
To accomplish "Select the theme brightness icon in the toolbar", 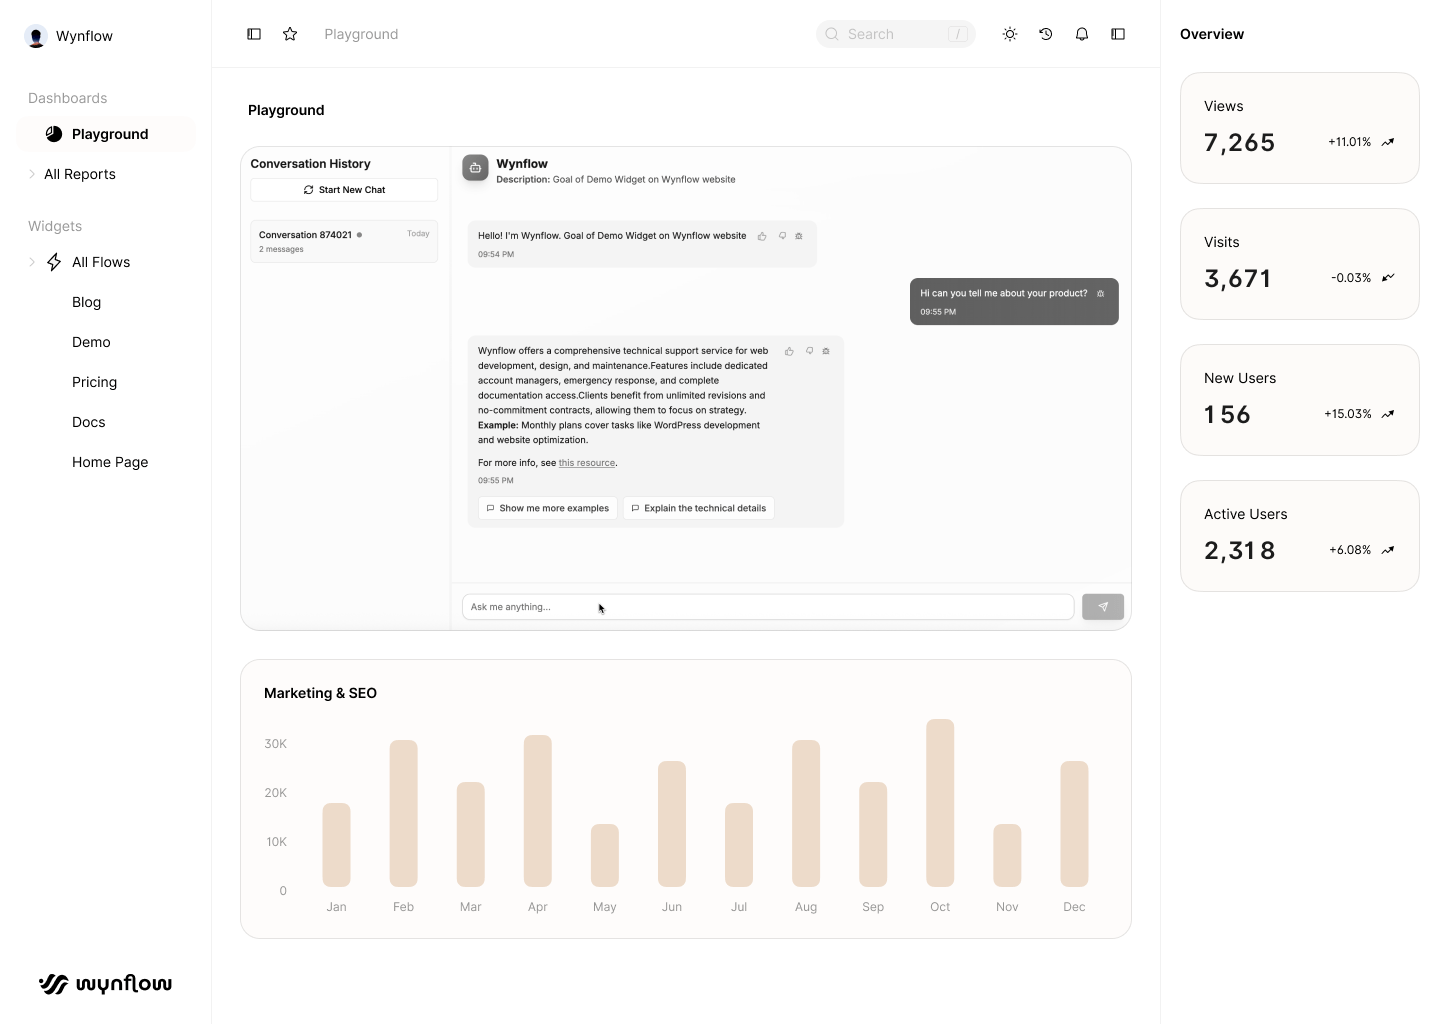I will click(x=1009, y=33).
